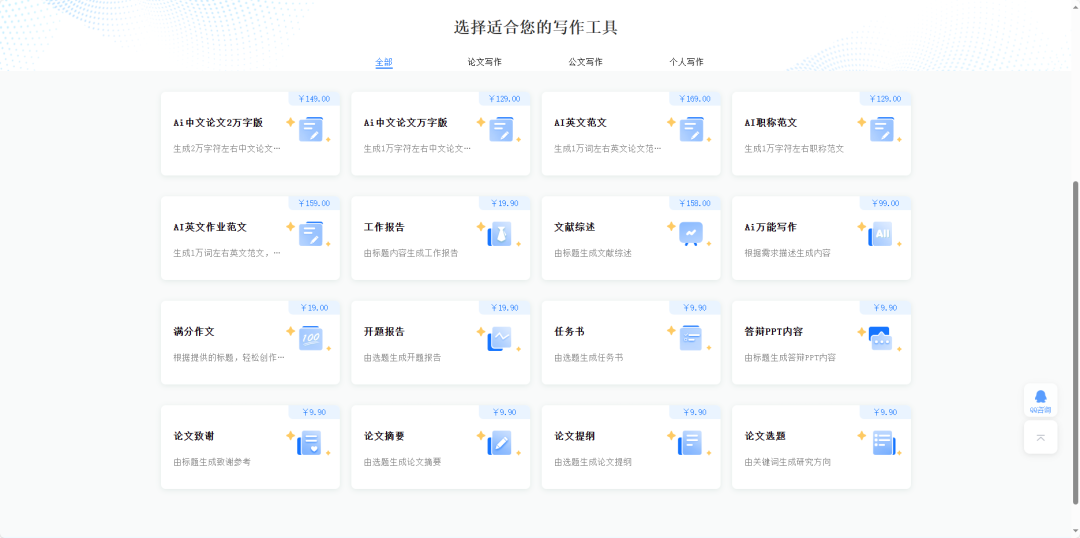Switch to the 全部 tab
The height and width of the screenshot is (538, 1080).
click(384, 62)
